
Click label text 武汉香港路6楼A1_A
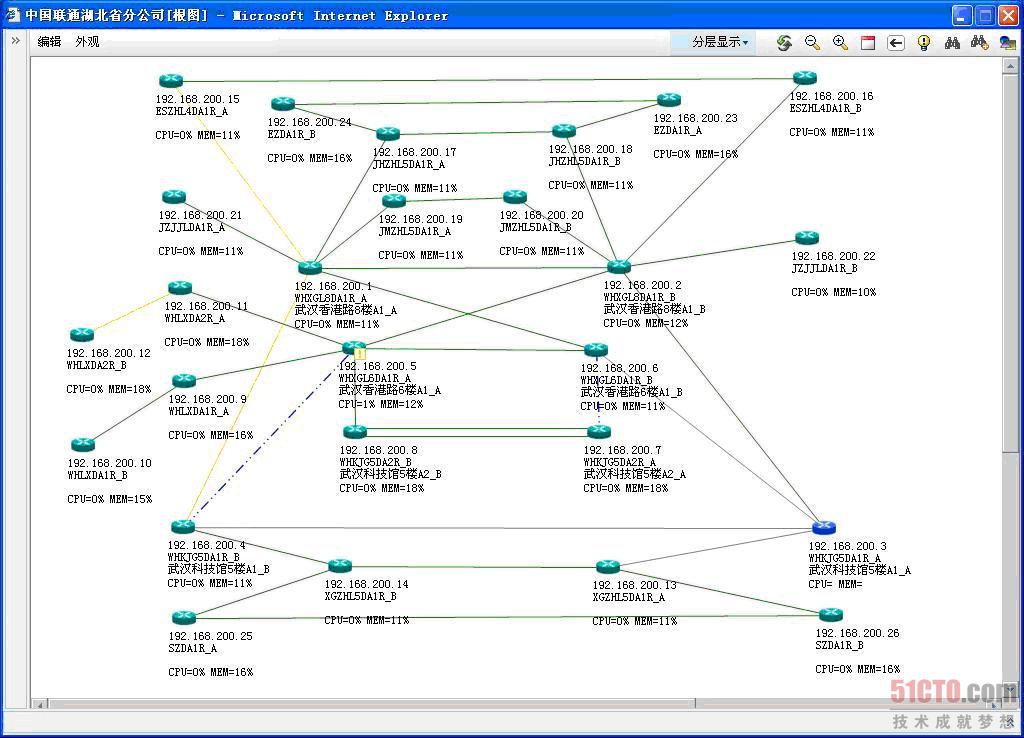click(390, 391)
